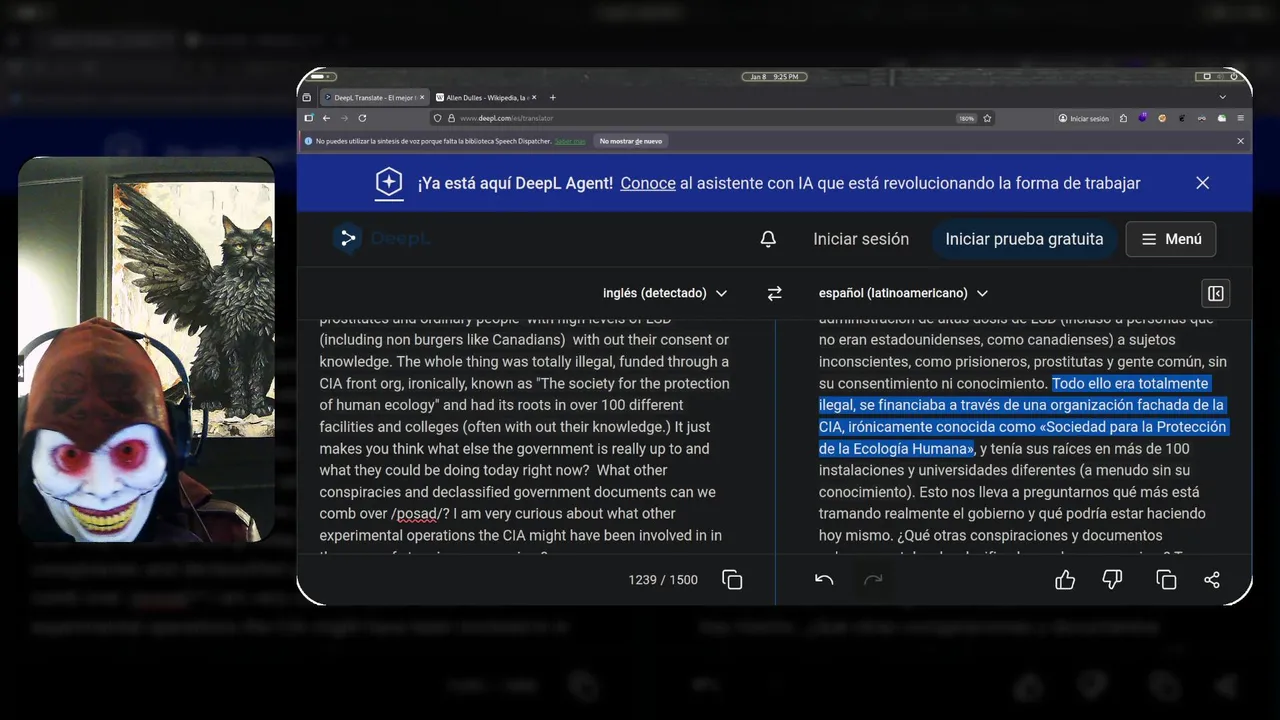1280x720 pixels.
Task: Click the DeepL Agent banner icon
Action: [x=389, y=183]
